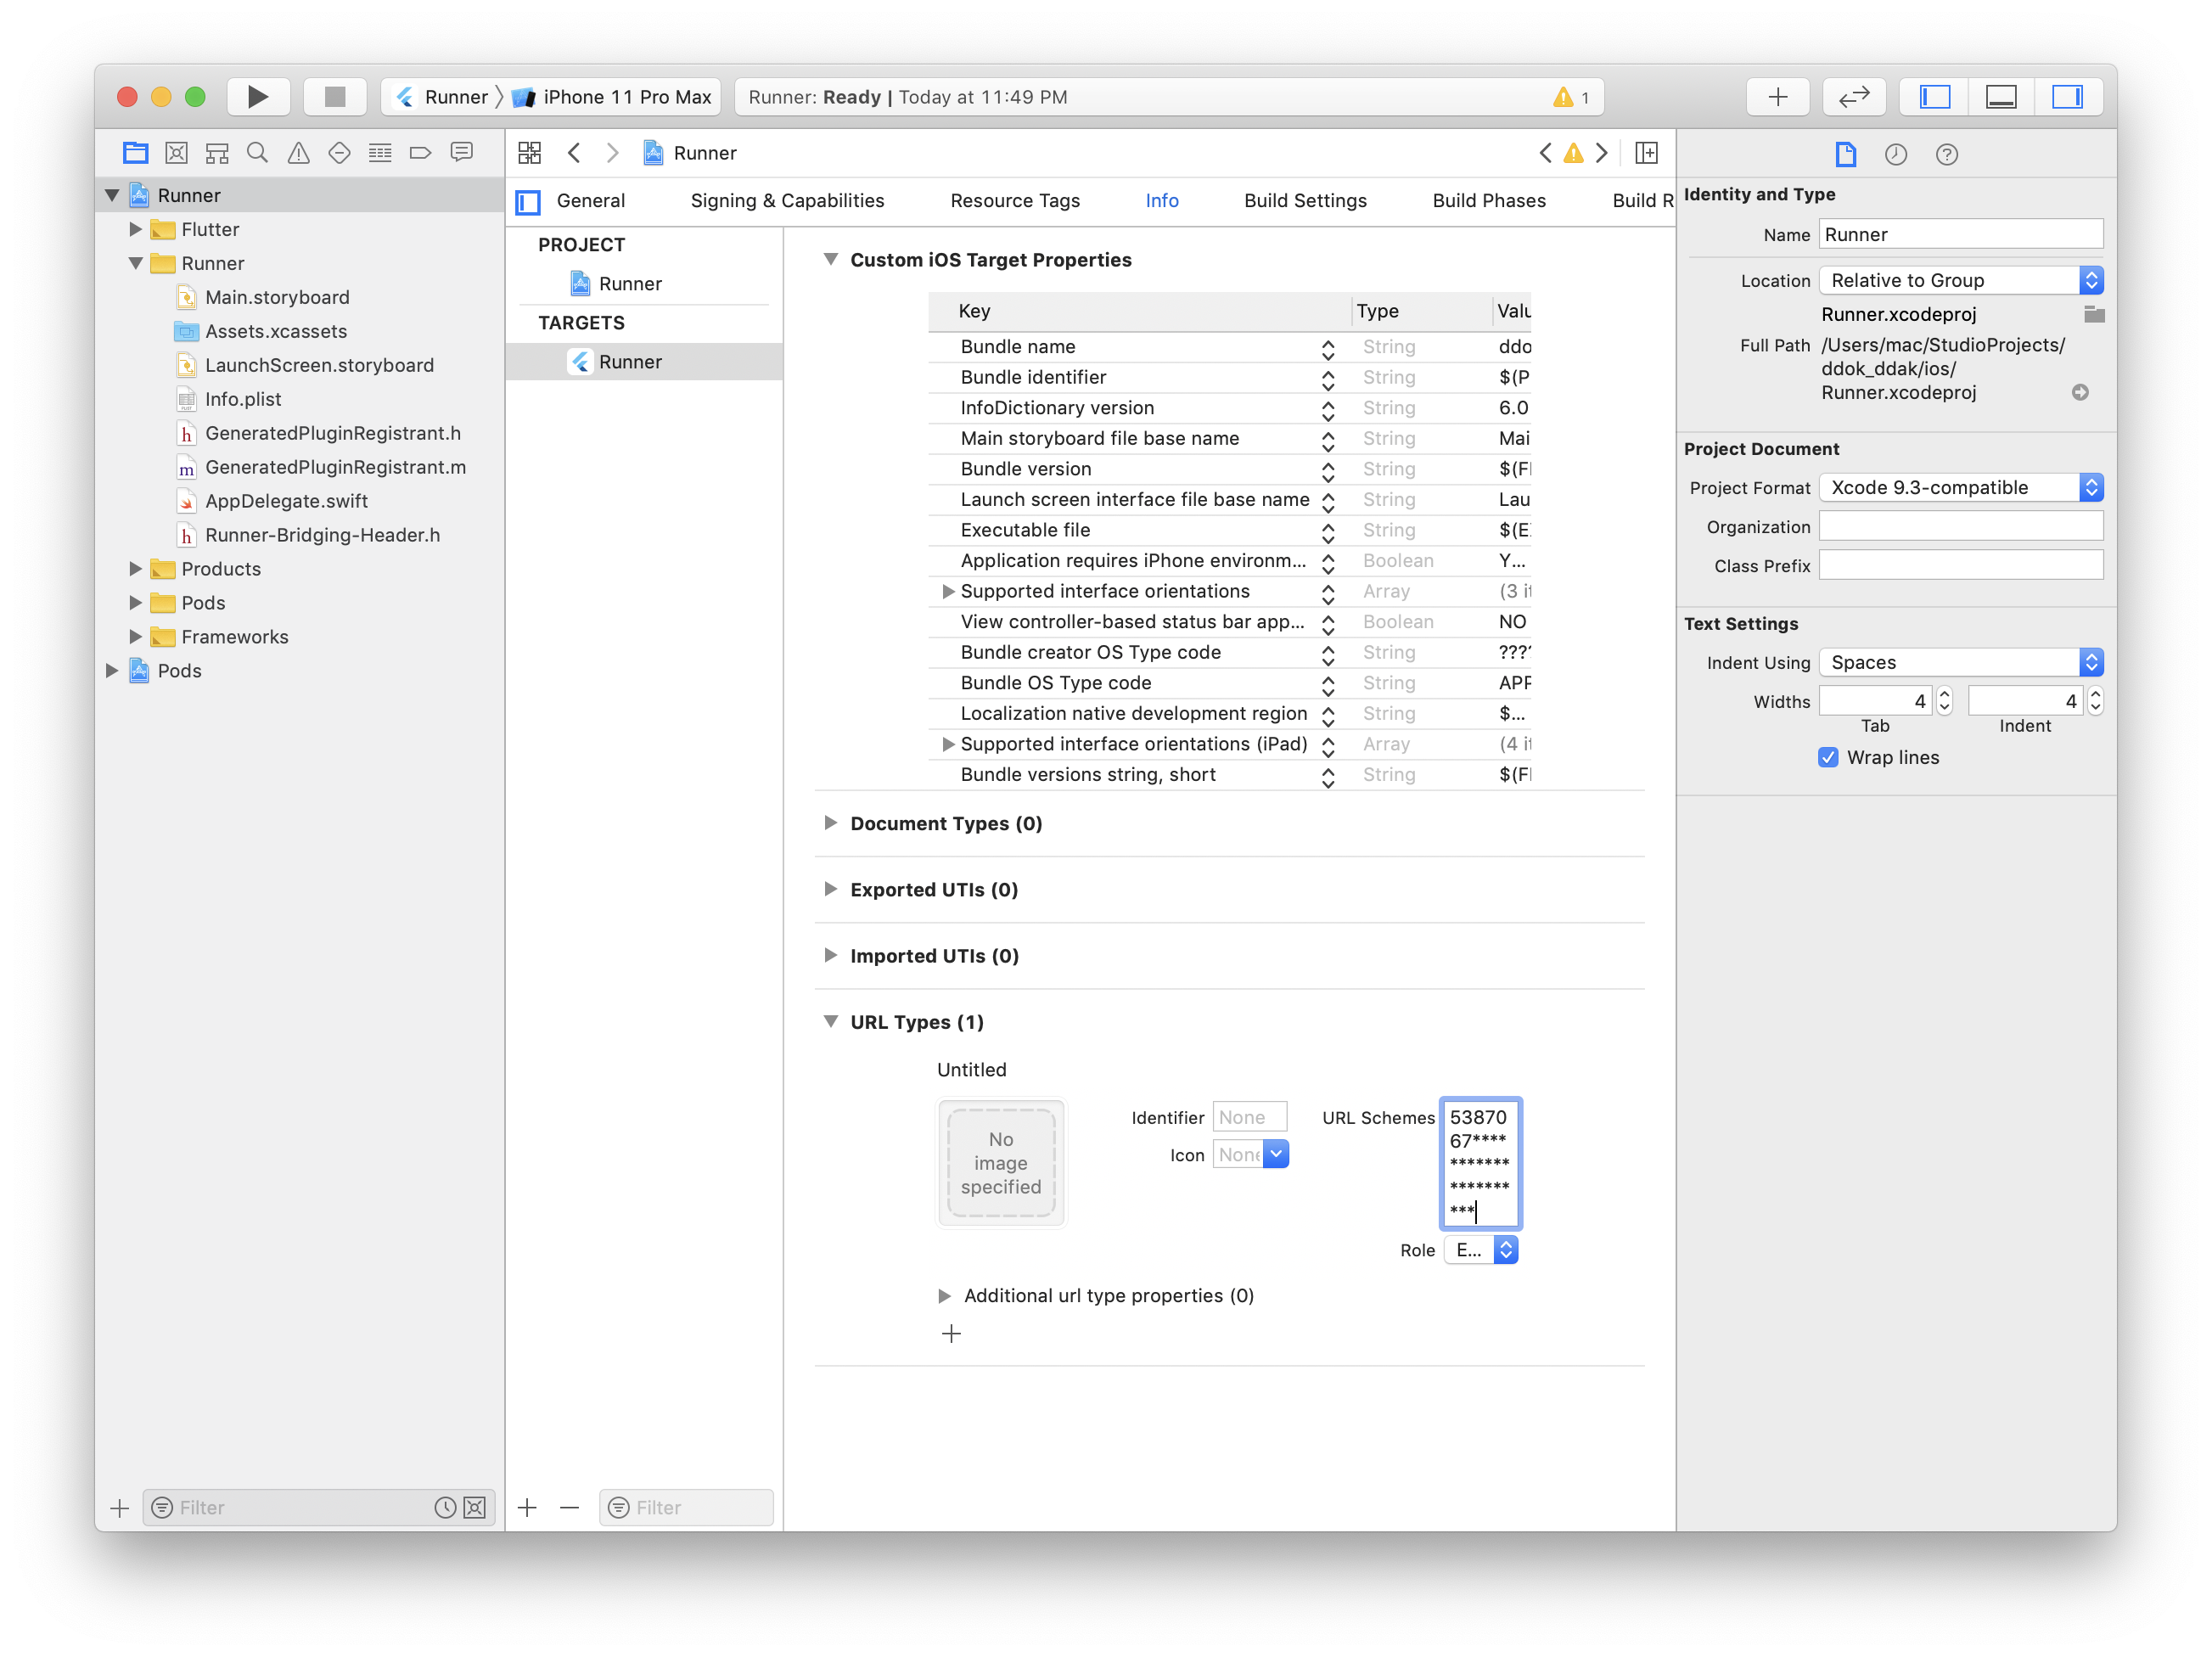The image size is (2212, 1657).
Task: Show the history inspector clock icon
Action: (x=1895, y=155)
